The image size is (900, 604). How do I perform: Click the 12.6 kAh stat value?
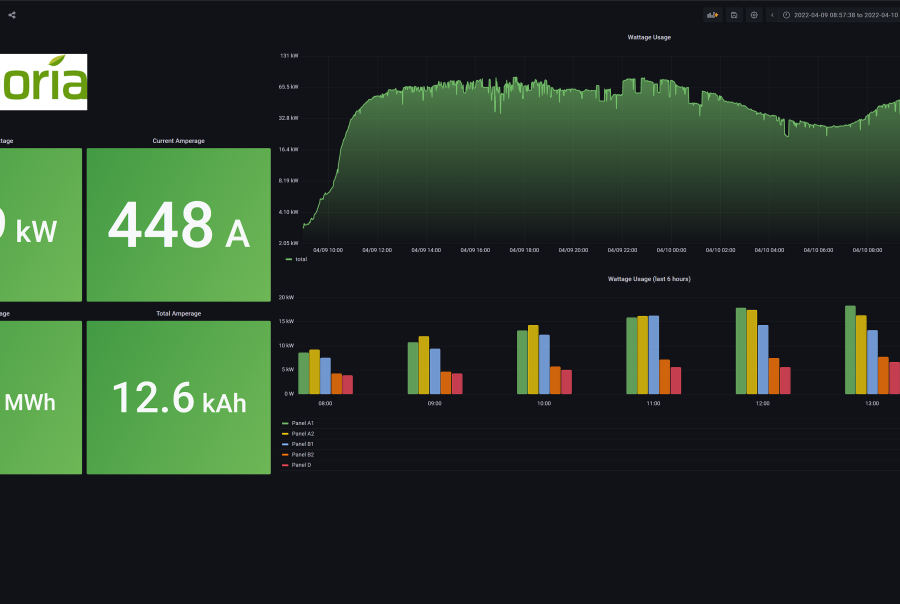178,398
